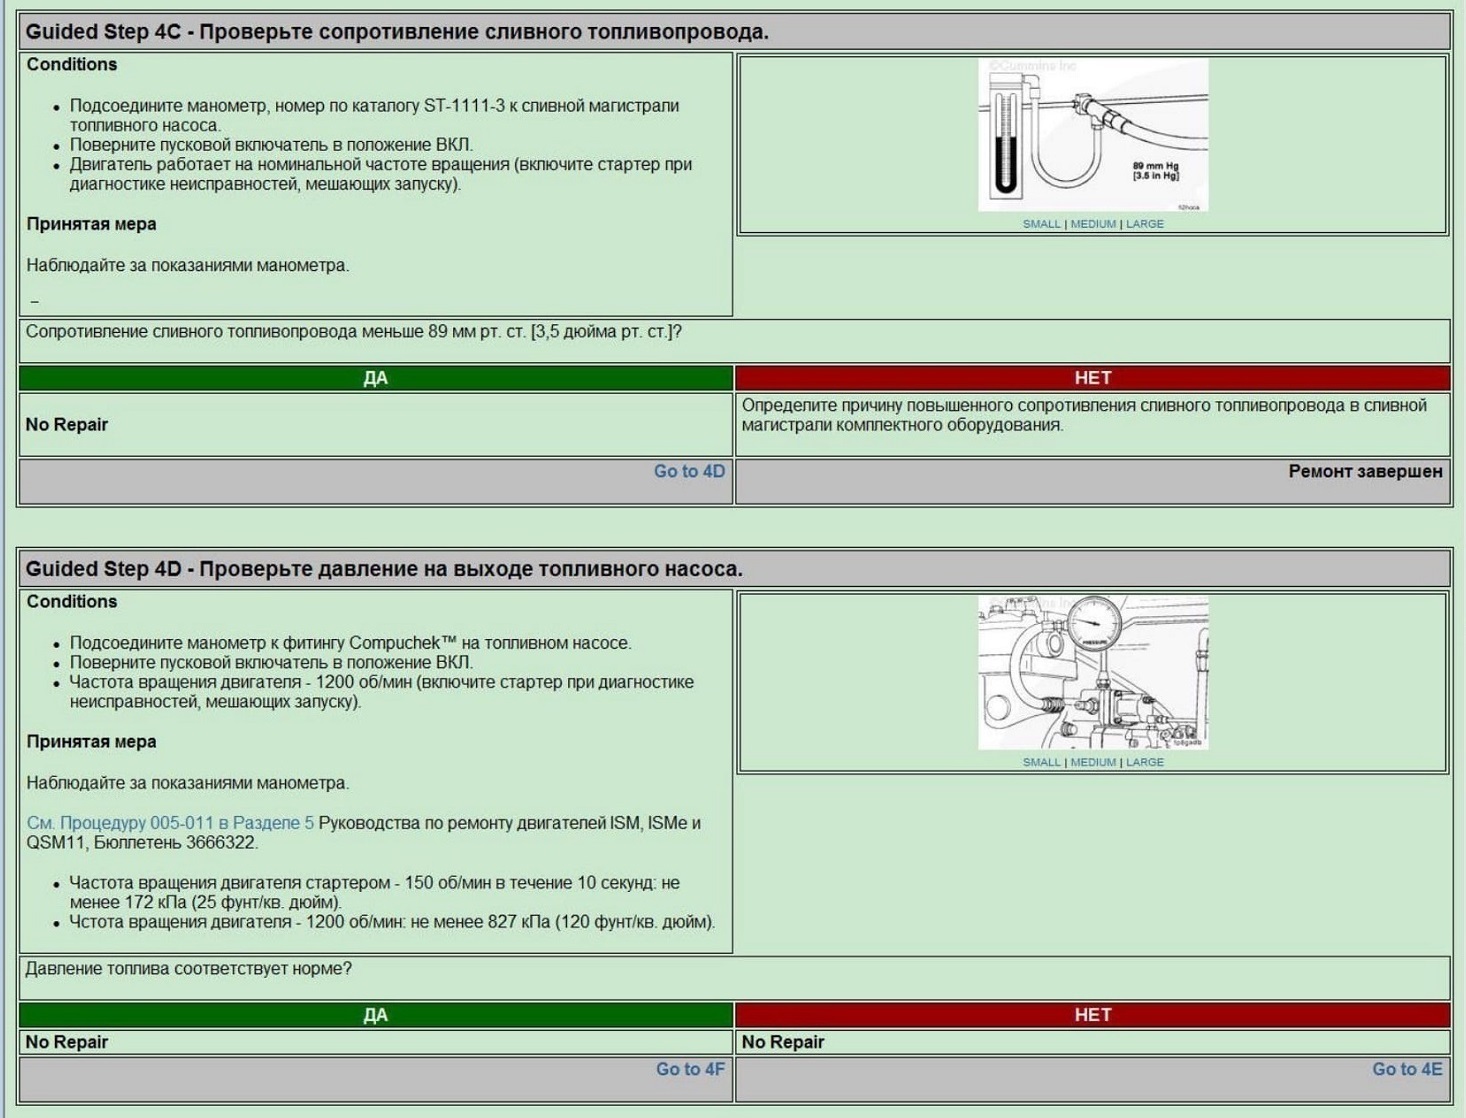The width and height of the screenshot is (1466, 1118).
Task: Select MEDIUM image size for step 4D
Action: pyautogui.click(x=1093, y=762)
